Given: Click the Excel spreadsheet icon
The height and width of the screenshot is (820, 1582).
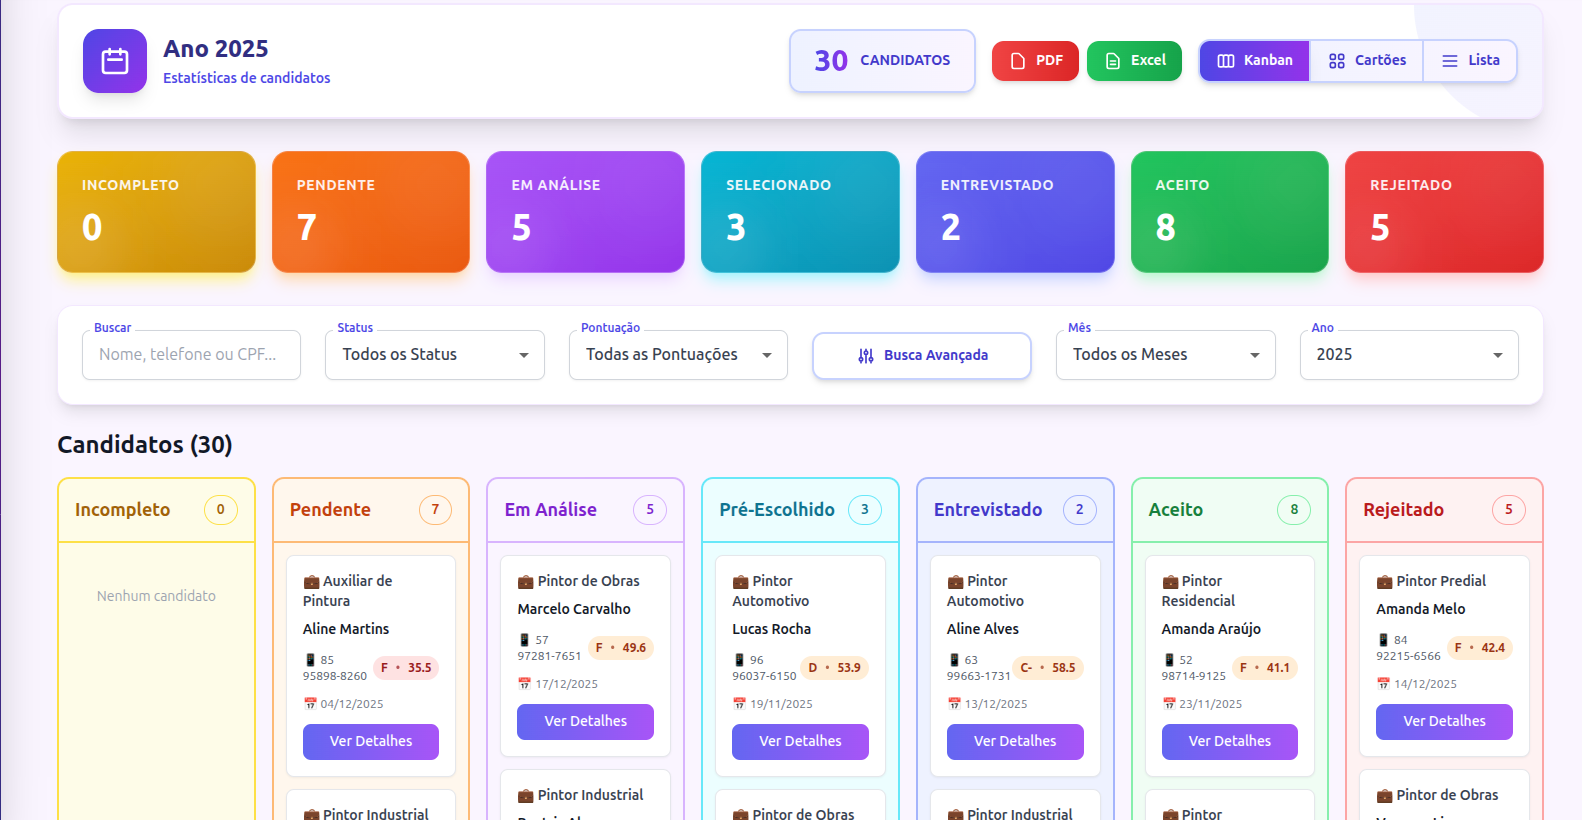Looking at the screenshot, I should click(x=1112, y=61).
